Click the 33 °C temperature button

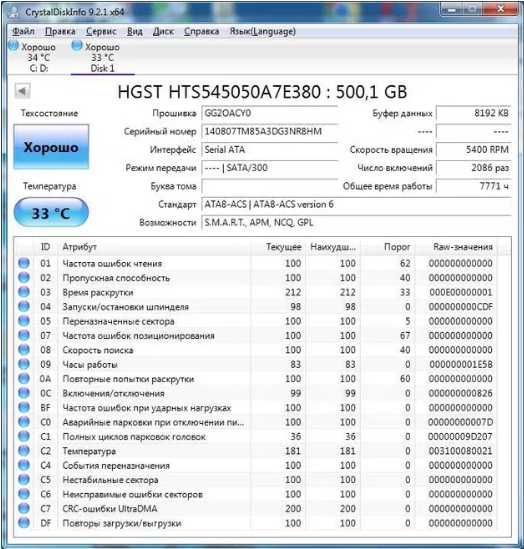click(x=51, y=213)
